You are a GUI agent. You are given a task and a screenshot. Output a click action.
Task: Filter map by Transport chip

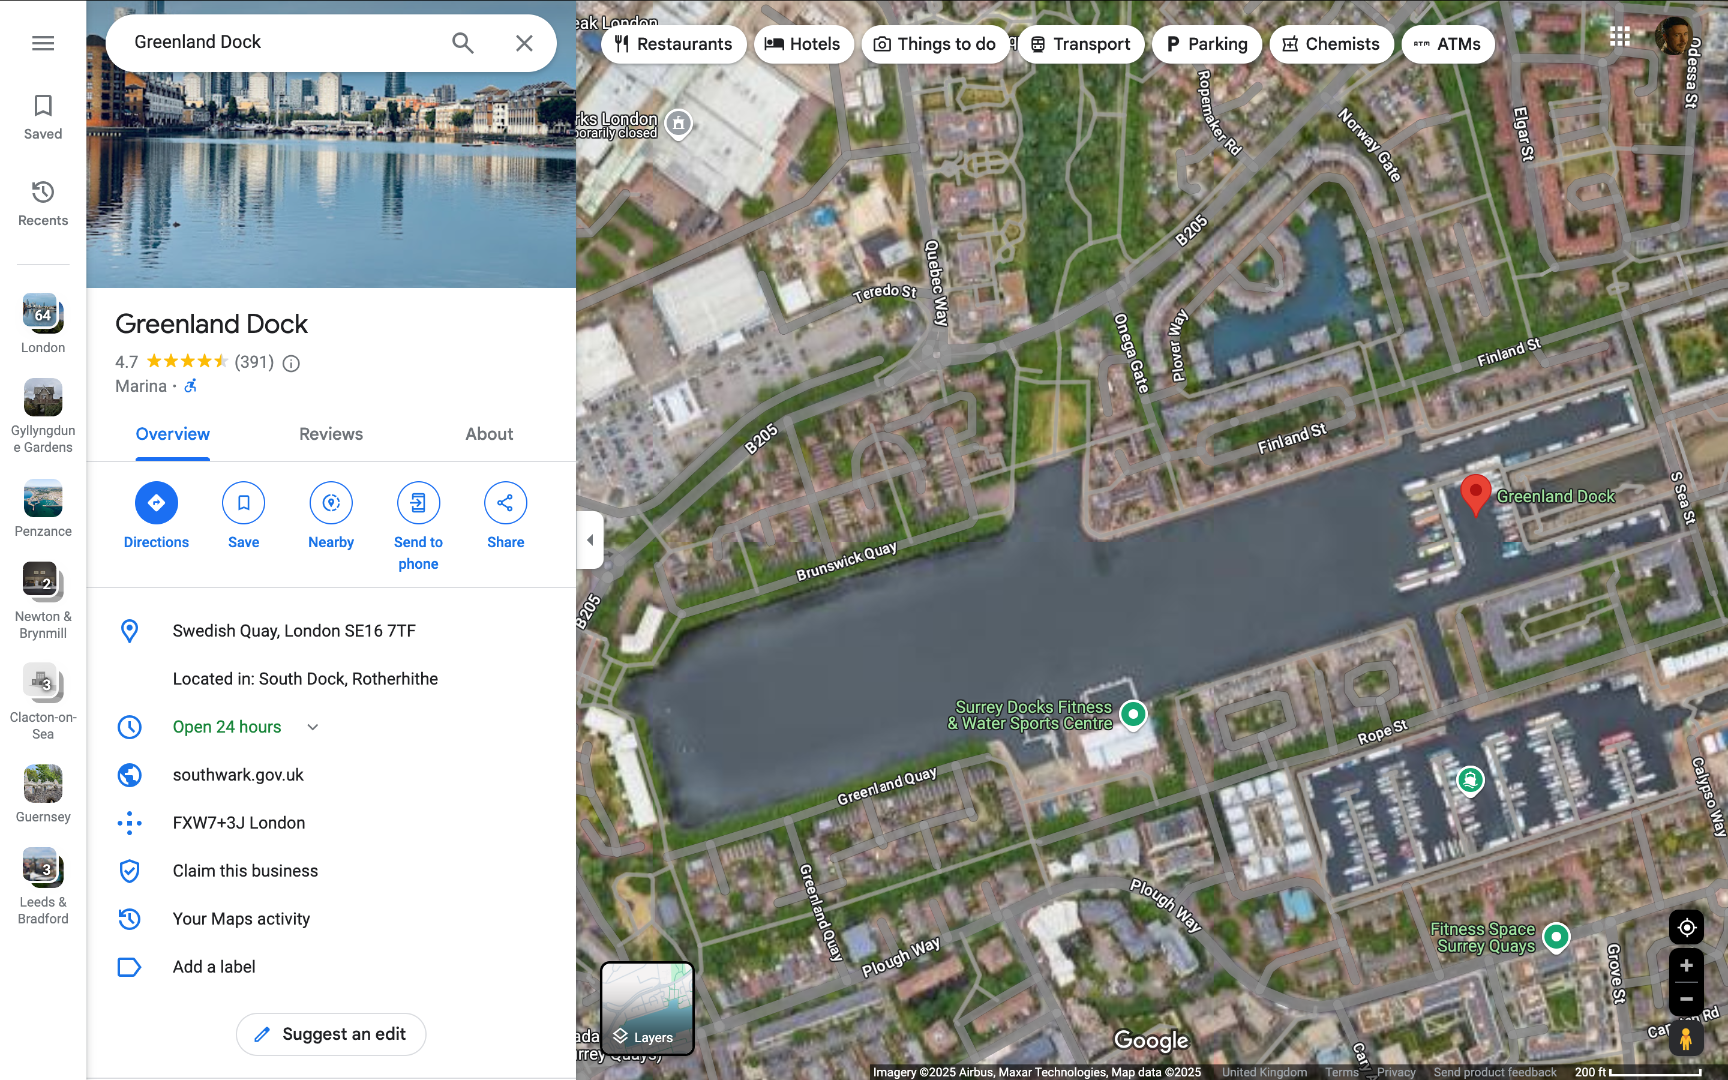click(1081, 44)
